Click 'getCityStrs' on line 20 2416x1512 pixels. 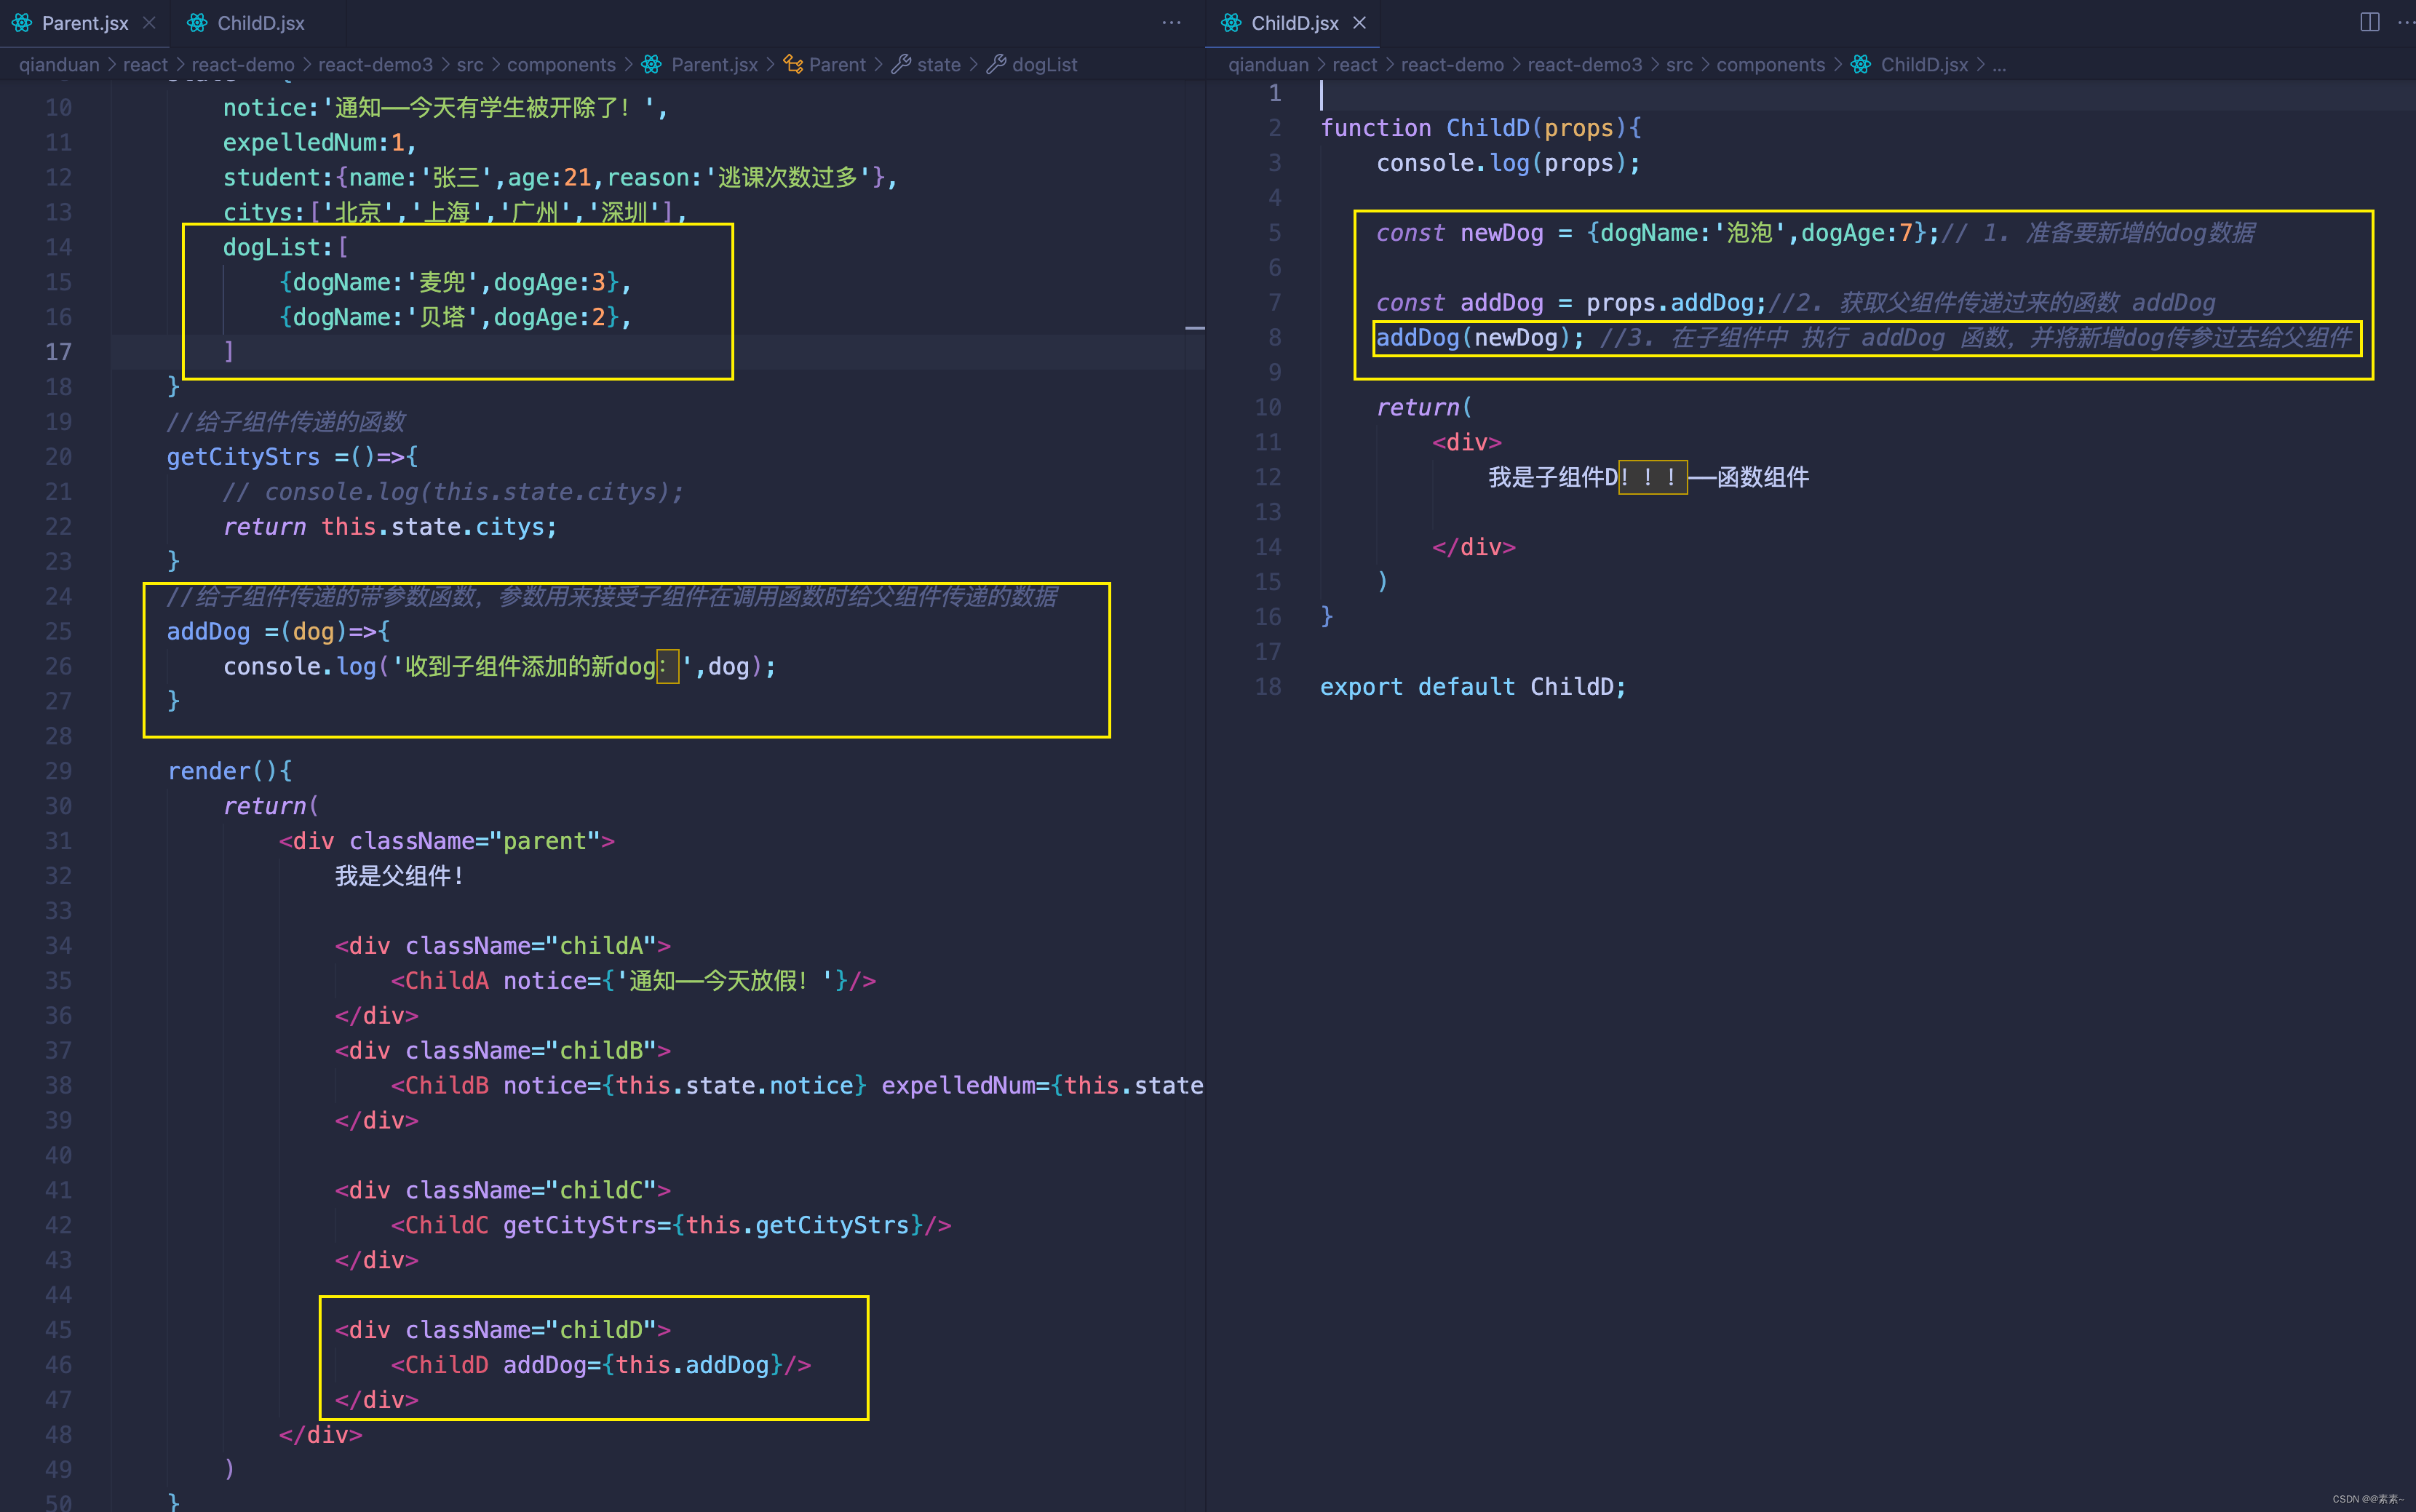(x=243, y=457)
